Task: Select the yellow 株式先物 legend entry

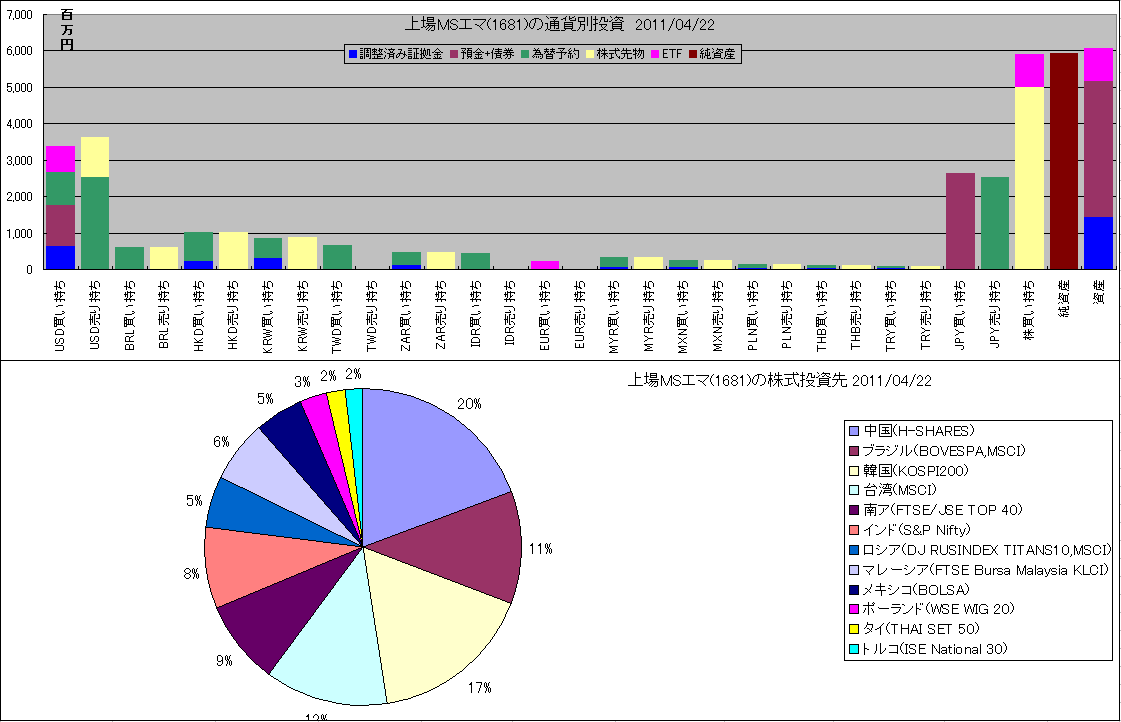Action: (x=614, y=54)
